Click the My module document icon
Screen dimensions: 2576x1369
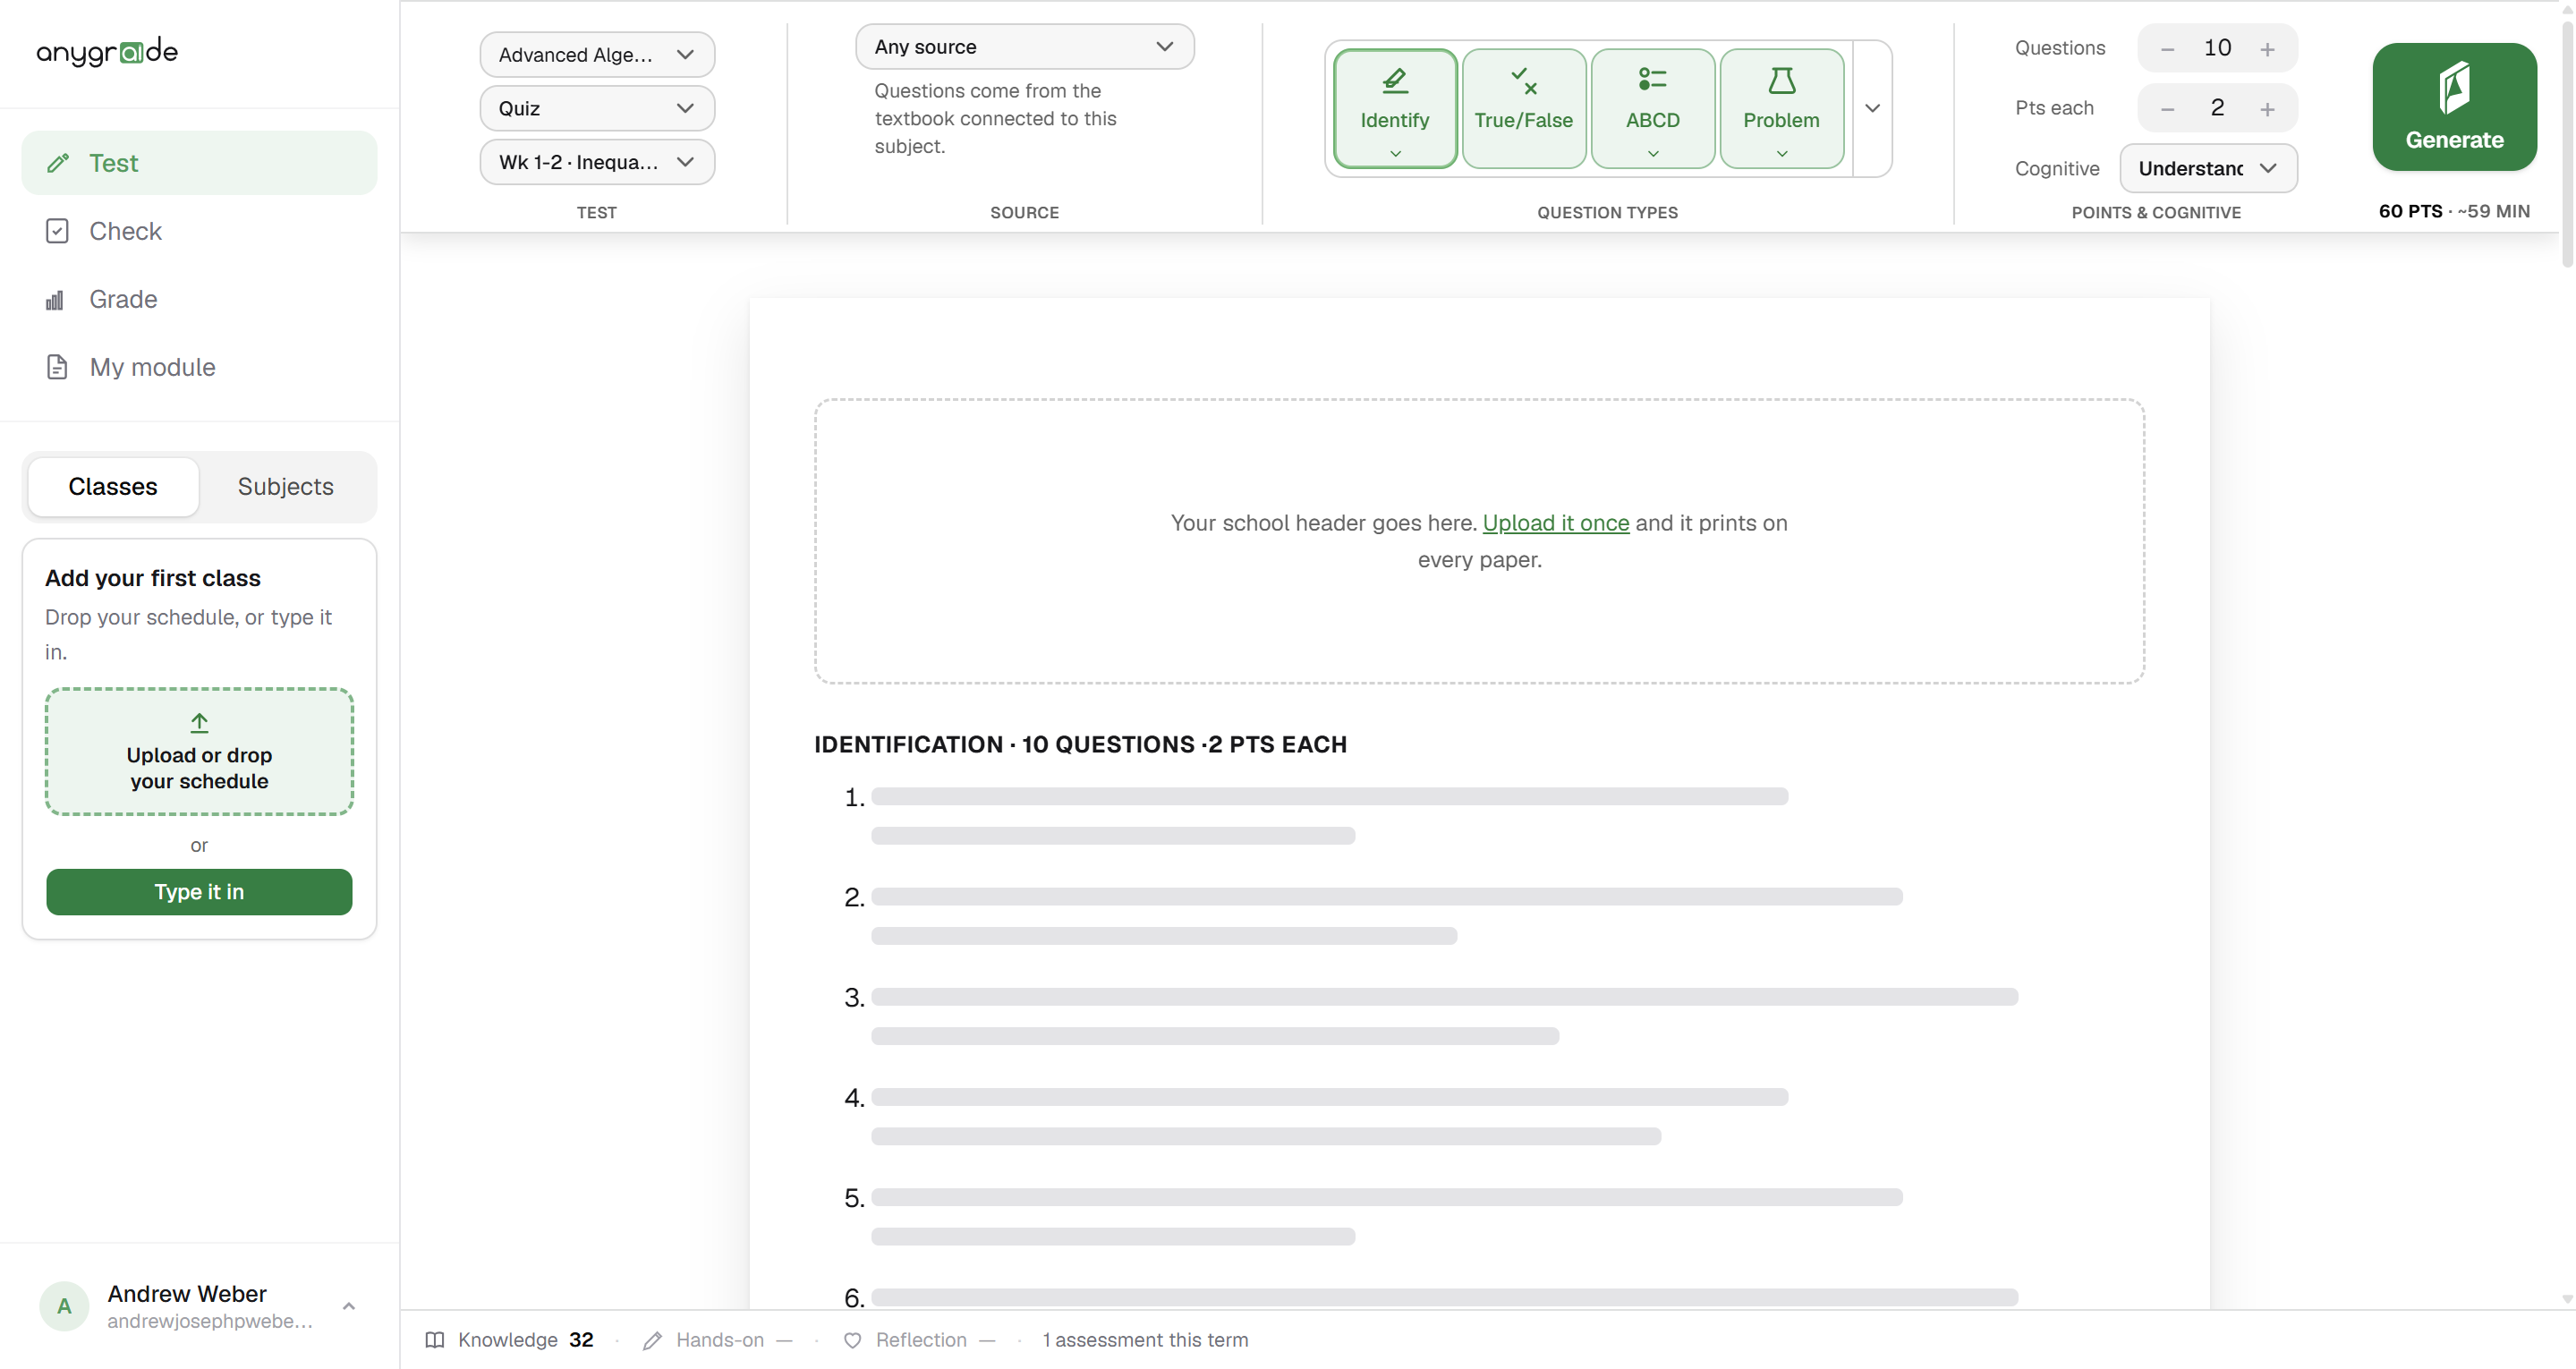click(57, 367)
